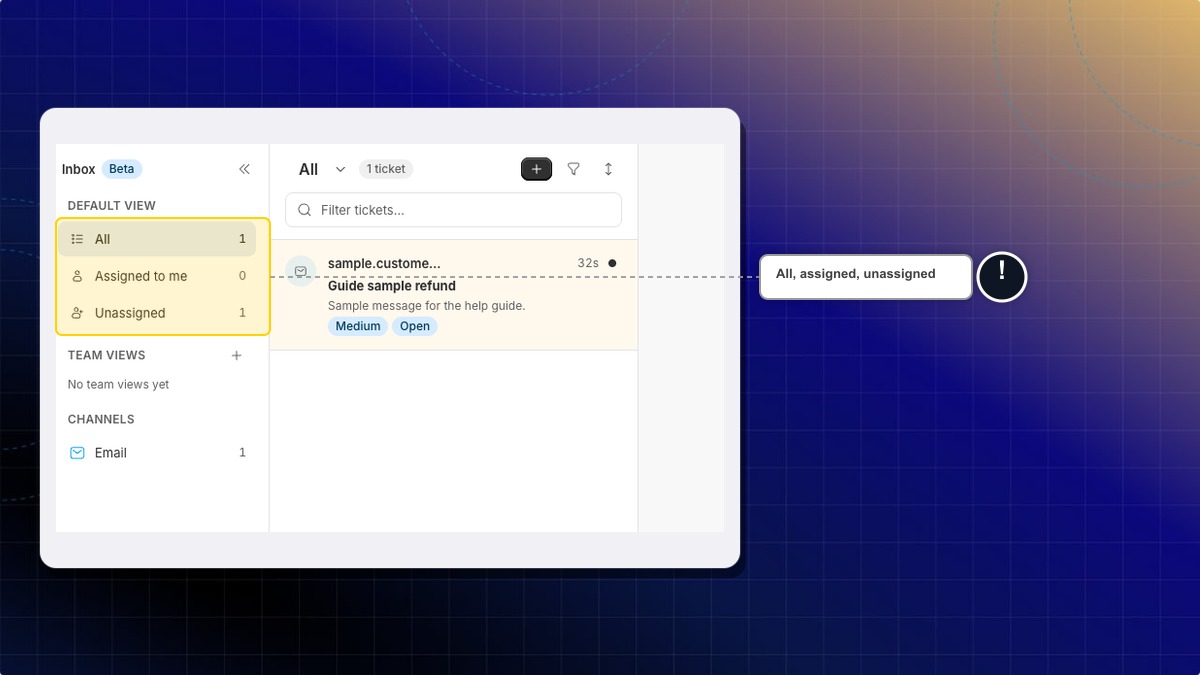This screenshot has height=675, width=1200.
Task: Click the CHANNELS section heading
Action: (101, 419)
